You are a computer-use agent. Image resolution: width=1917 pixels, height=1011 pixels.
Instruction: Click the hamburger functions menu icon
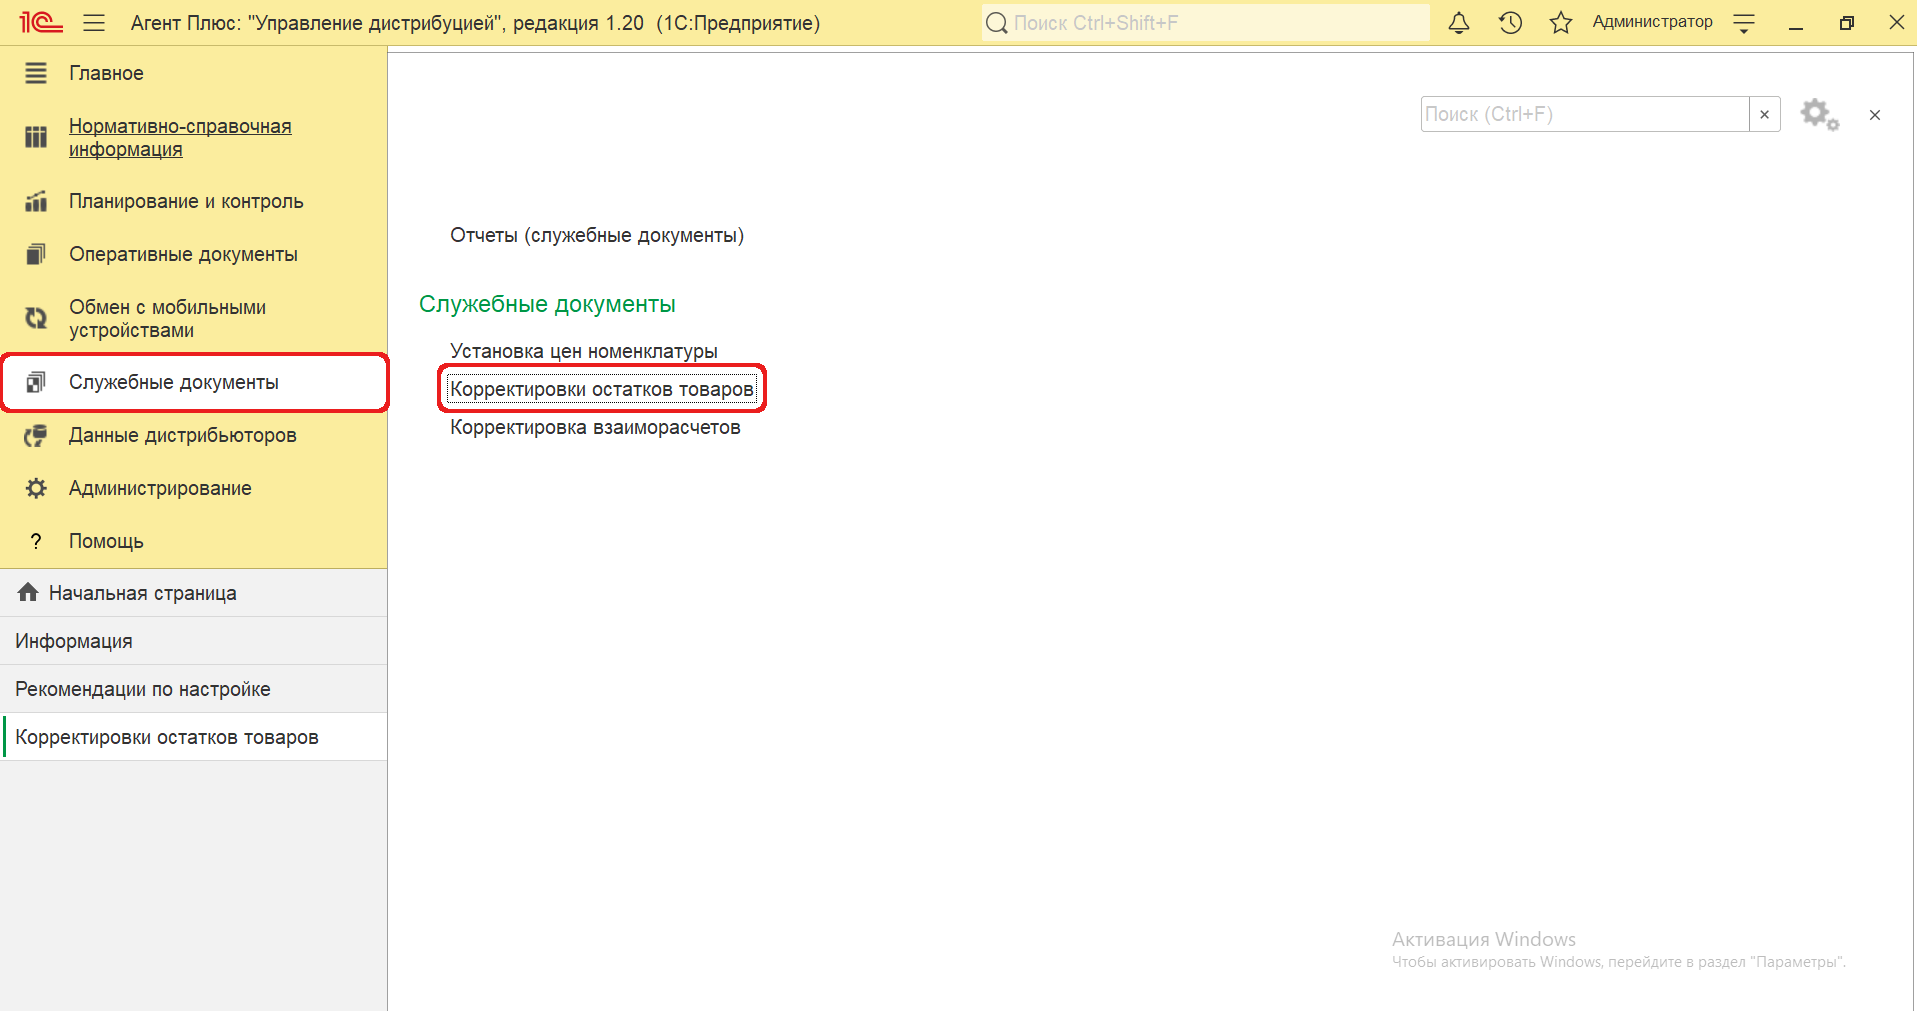tap(94, 23)
